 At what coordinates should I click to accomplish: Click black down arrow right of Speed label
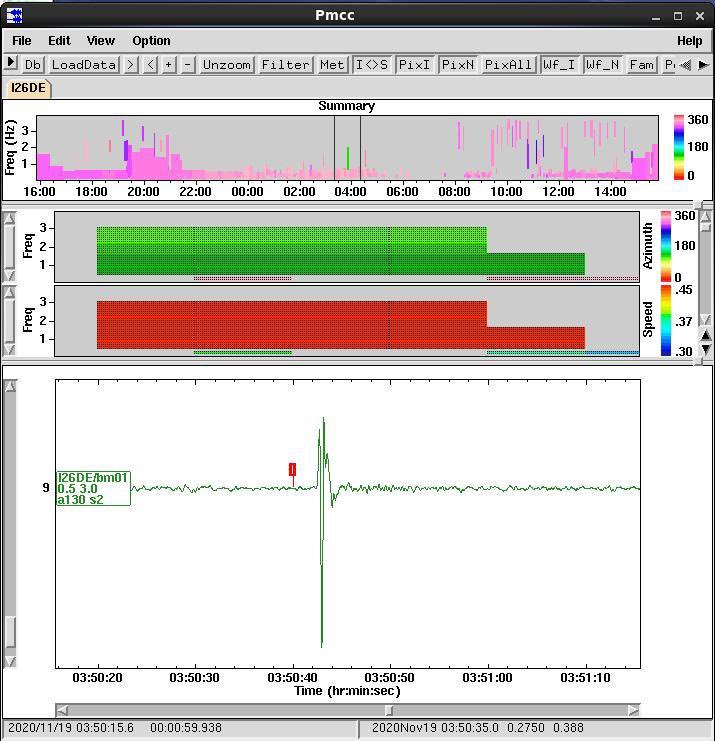[x=706, y=349]
